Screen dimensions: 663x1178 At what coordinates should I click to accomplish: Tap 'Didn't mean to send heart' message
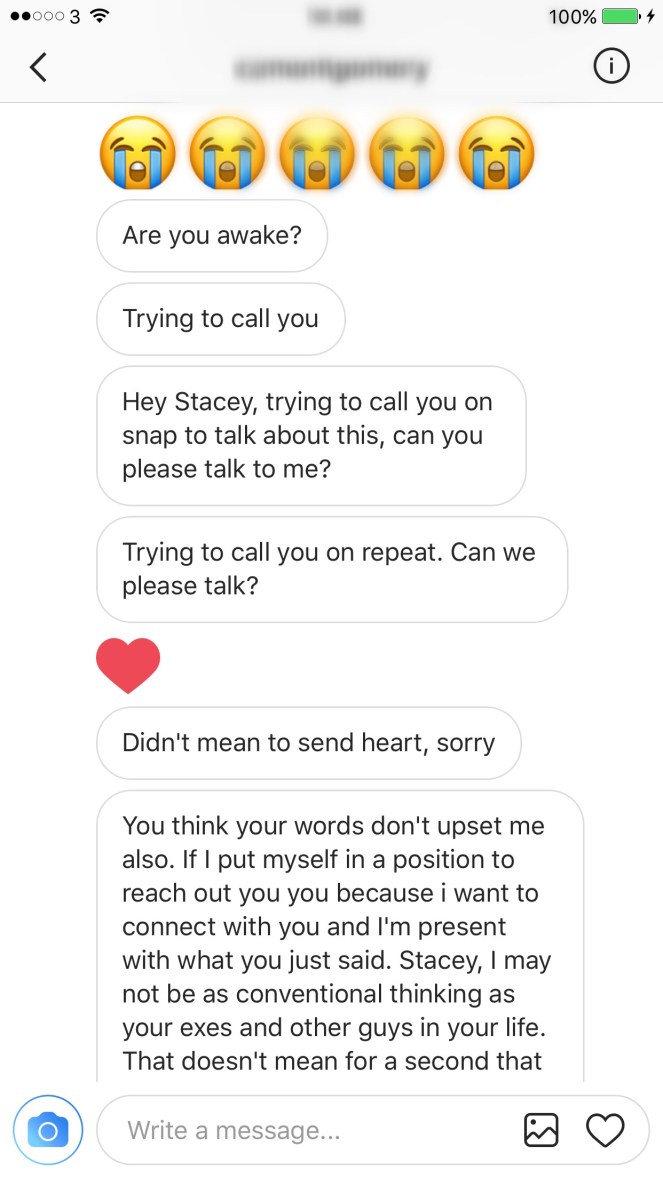pos(308,743)
